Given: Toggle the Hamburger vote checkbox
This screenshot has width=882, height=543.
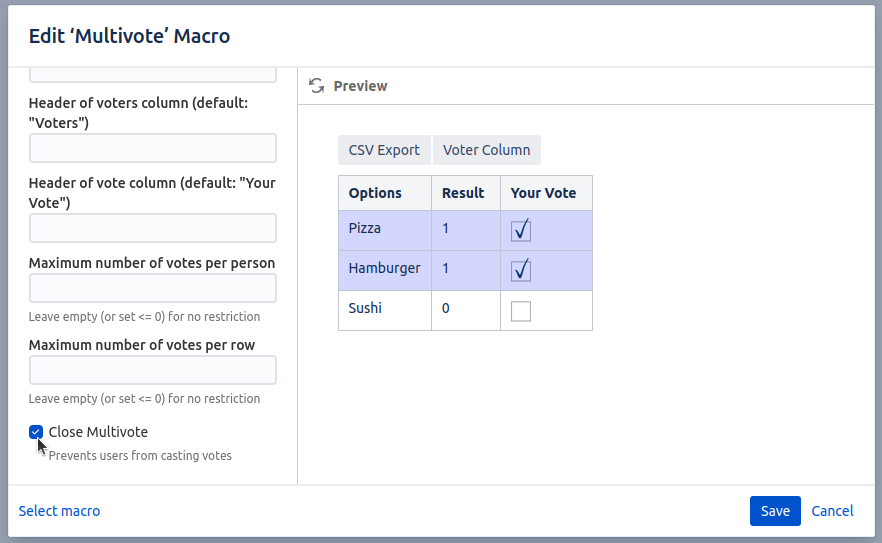Looking at the screenshot, I should pyautogui.click(x=520, y=270).
